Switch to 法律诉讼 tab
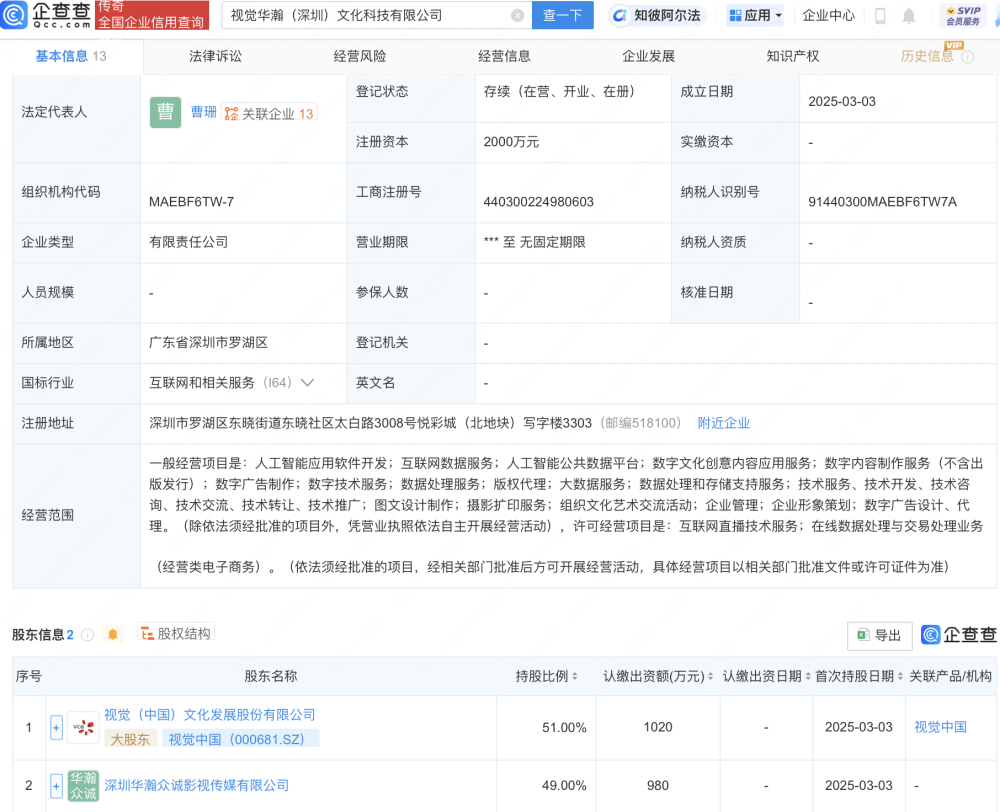This screenshot has height=812, width=1000. pos(216,56)
